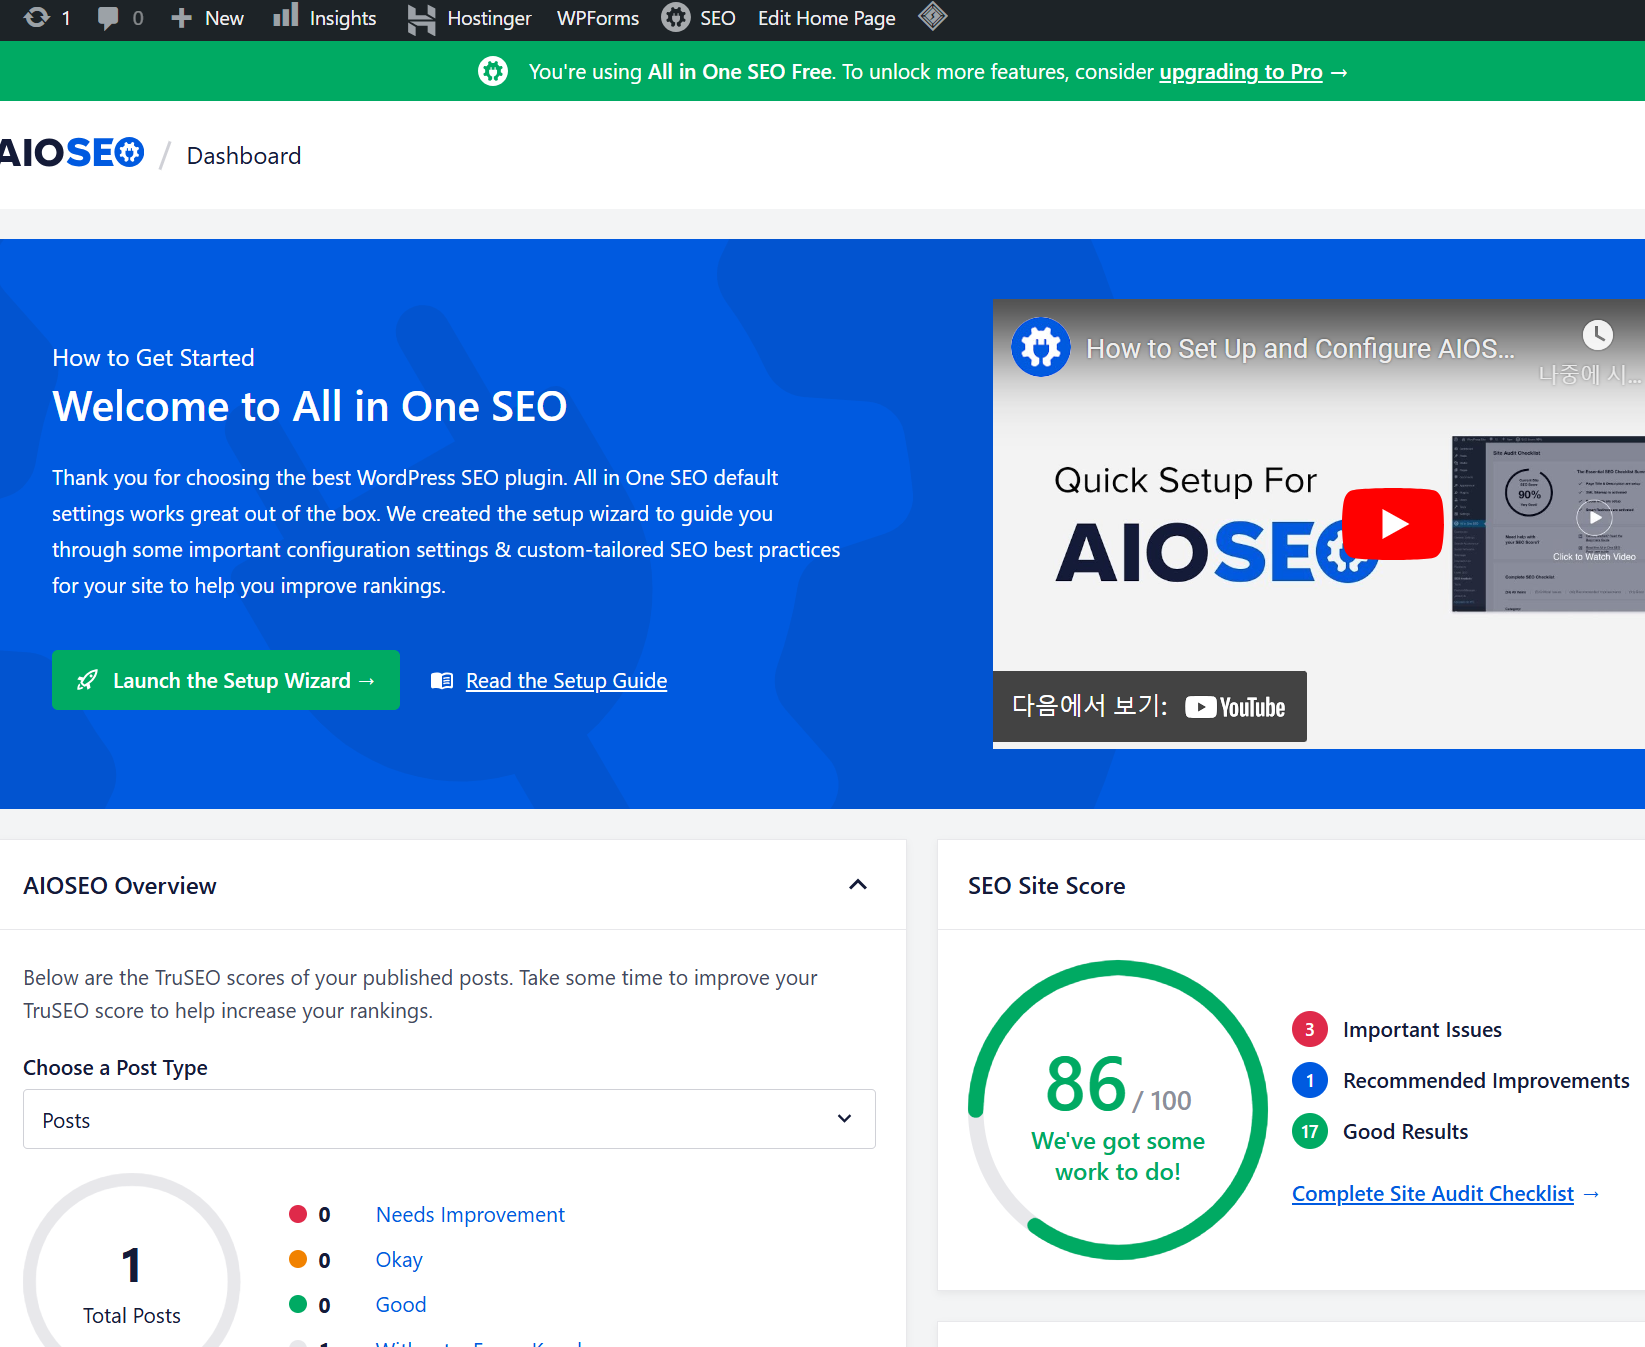This screenshot has width=1645, height=1347.
Task: Click the rocket icon on Setup Wizard button
Action: pos(88,680)
